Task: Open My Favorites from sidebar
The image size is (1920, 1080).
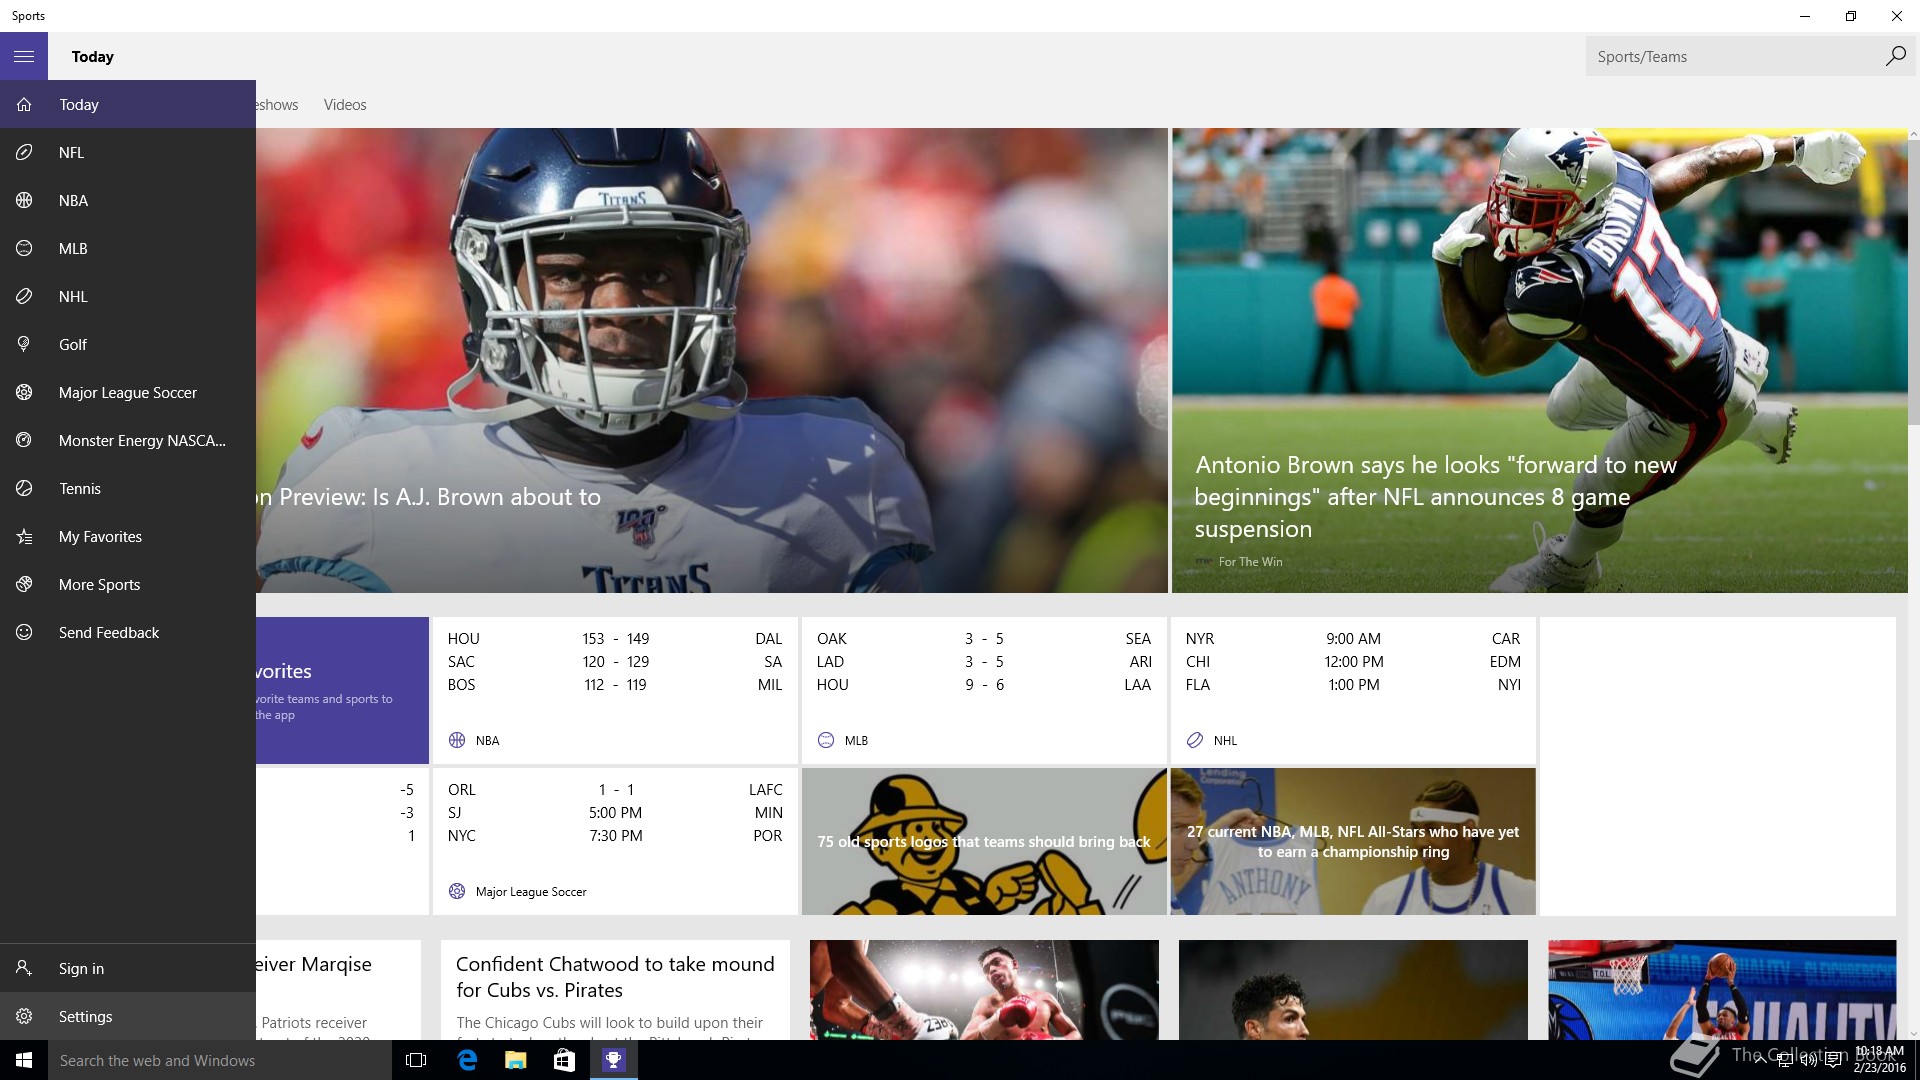Action: pyautogui.click(x=128, y=536)
